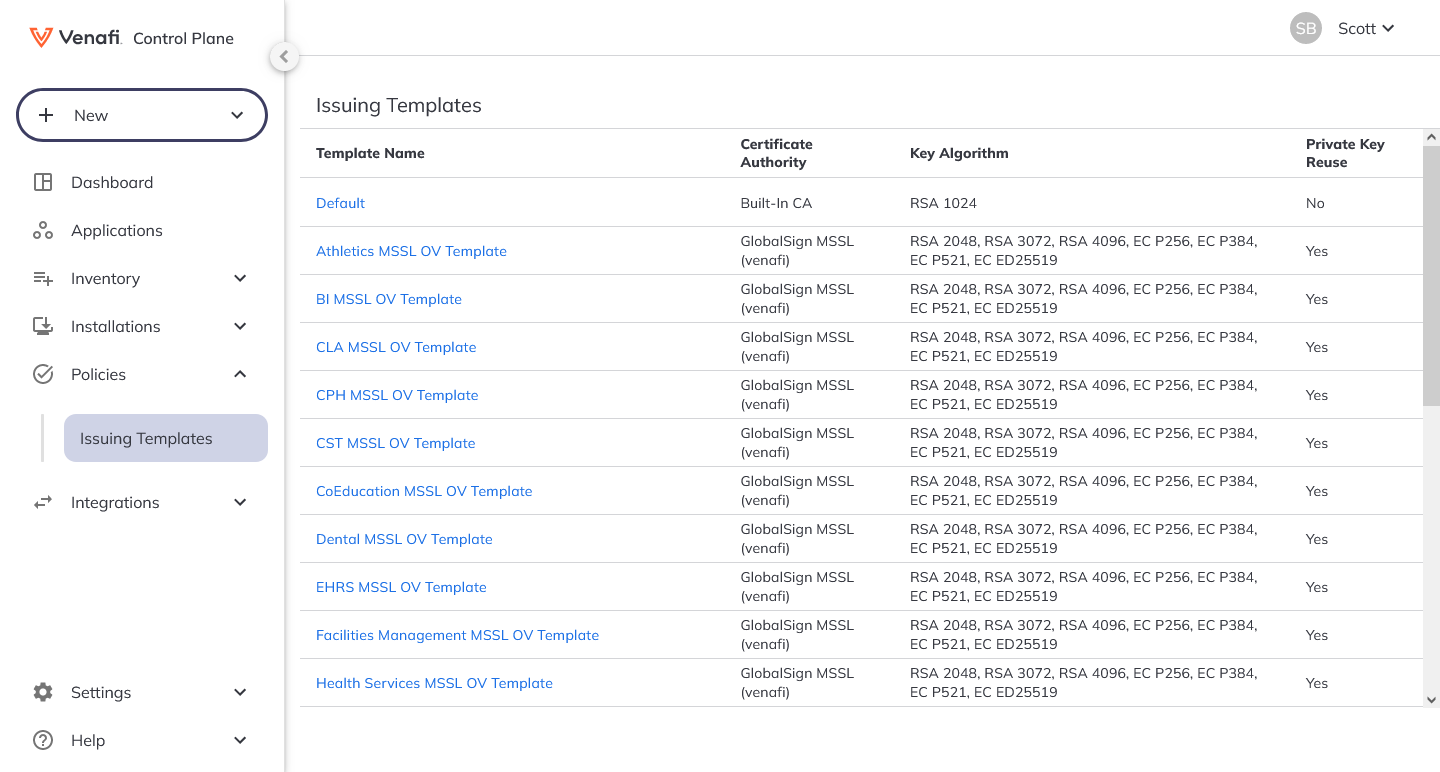Viewport: 1440px width, 772px height.
Task: Open Athletics MSSL OV Template
Action: coord(411,251)
